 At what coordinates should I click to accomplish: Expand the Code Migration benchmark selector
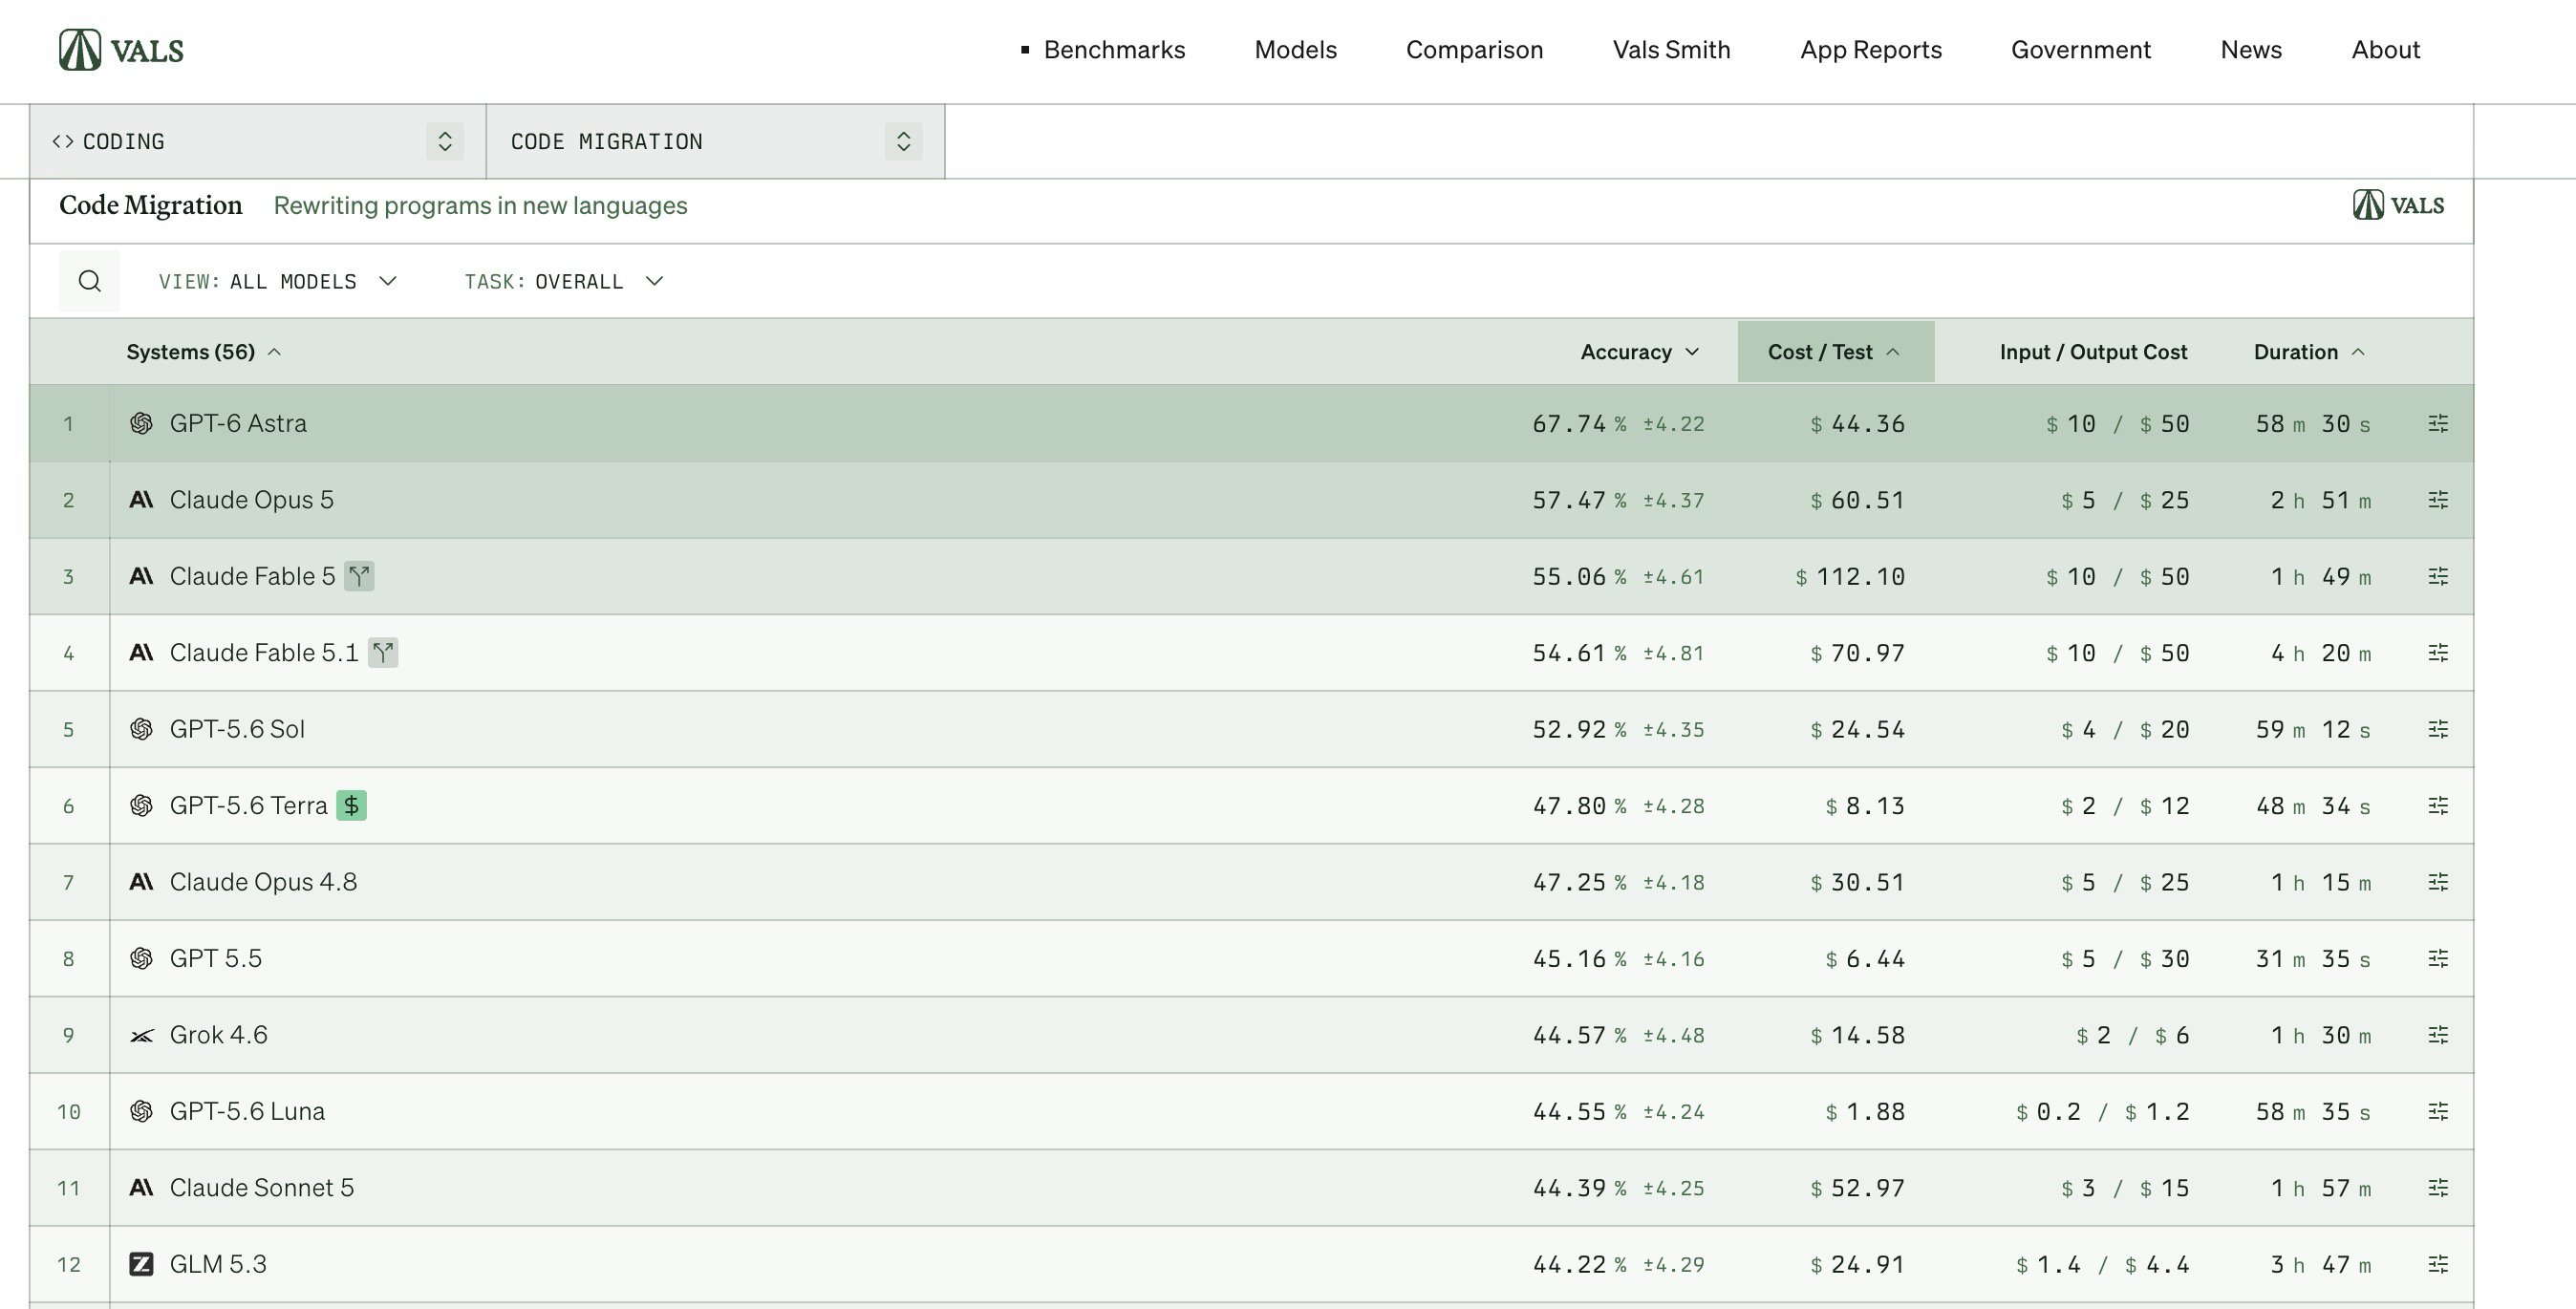[x=715, y=141]
